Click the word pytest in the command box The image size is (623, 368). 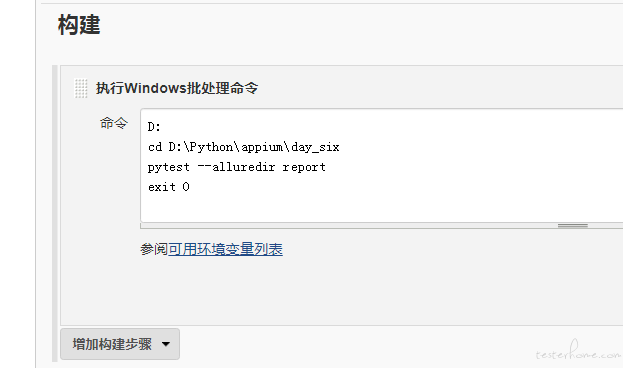click(168, 167)
